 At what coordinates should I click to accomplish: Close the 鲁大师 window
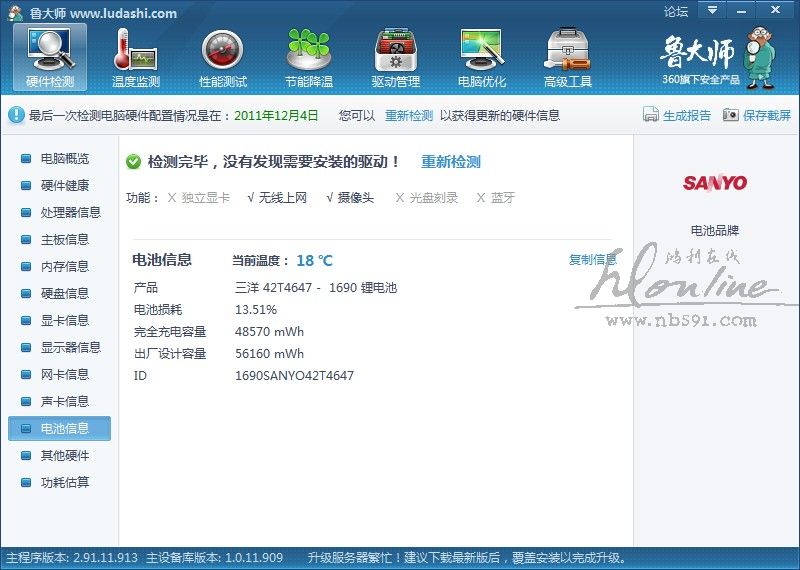click(776, 10)
